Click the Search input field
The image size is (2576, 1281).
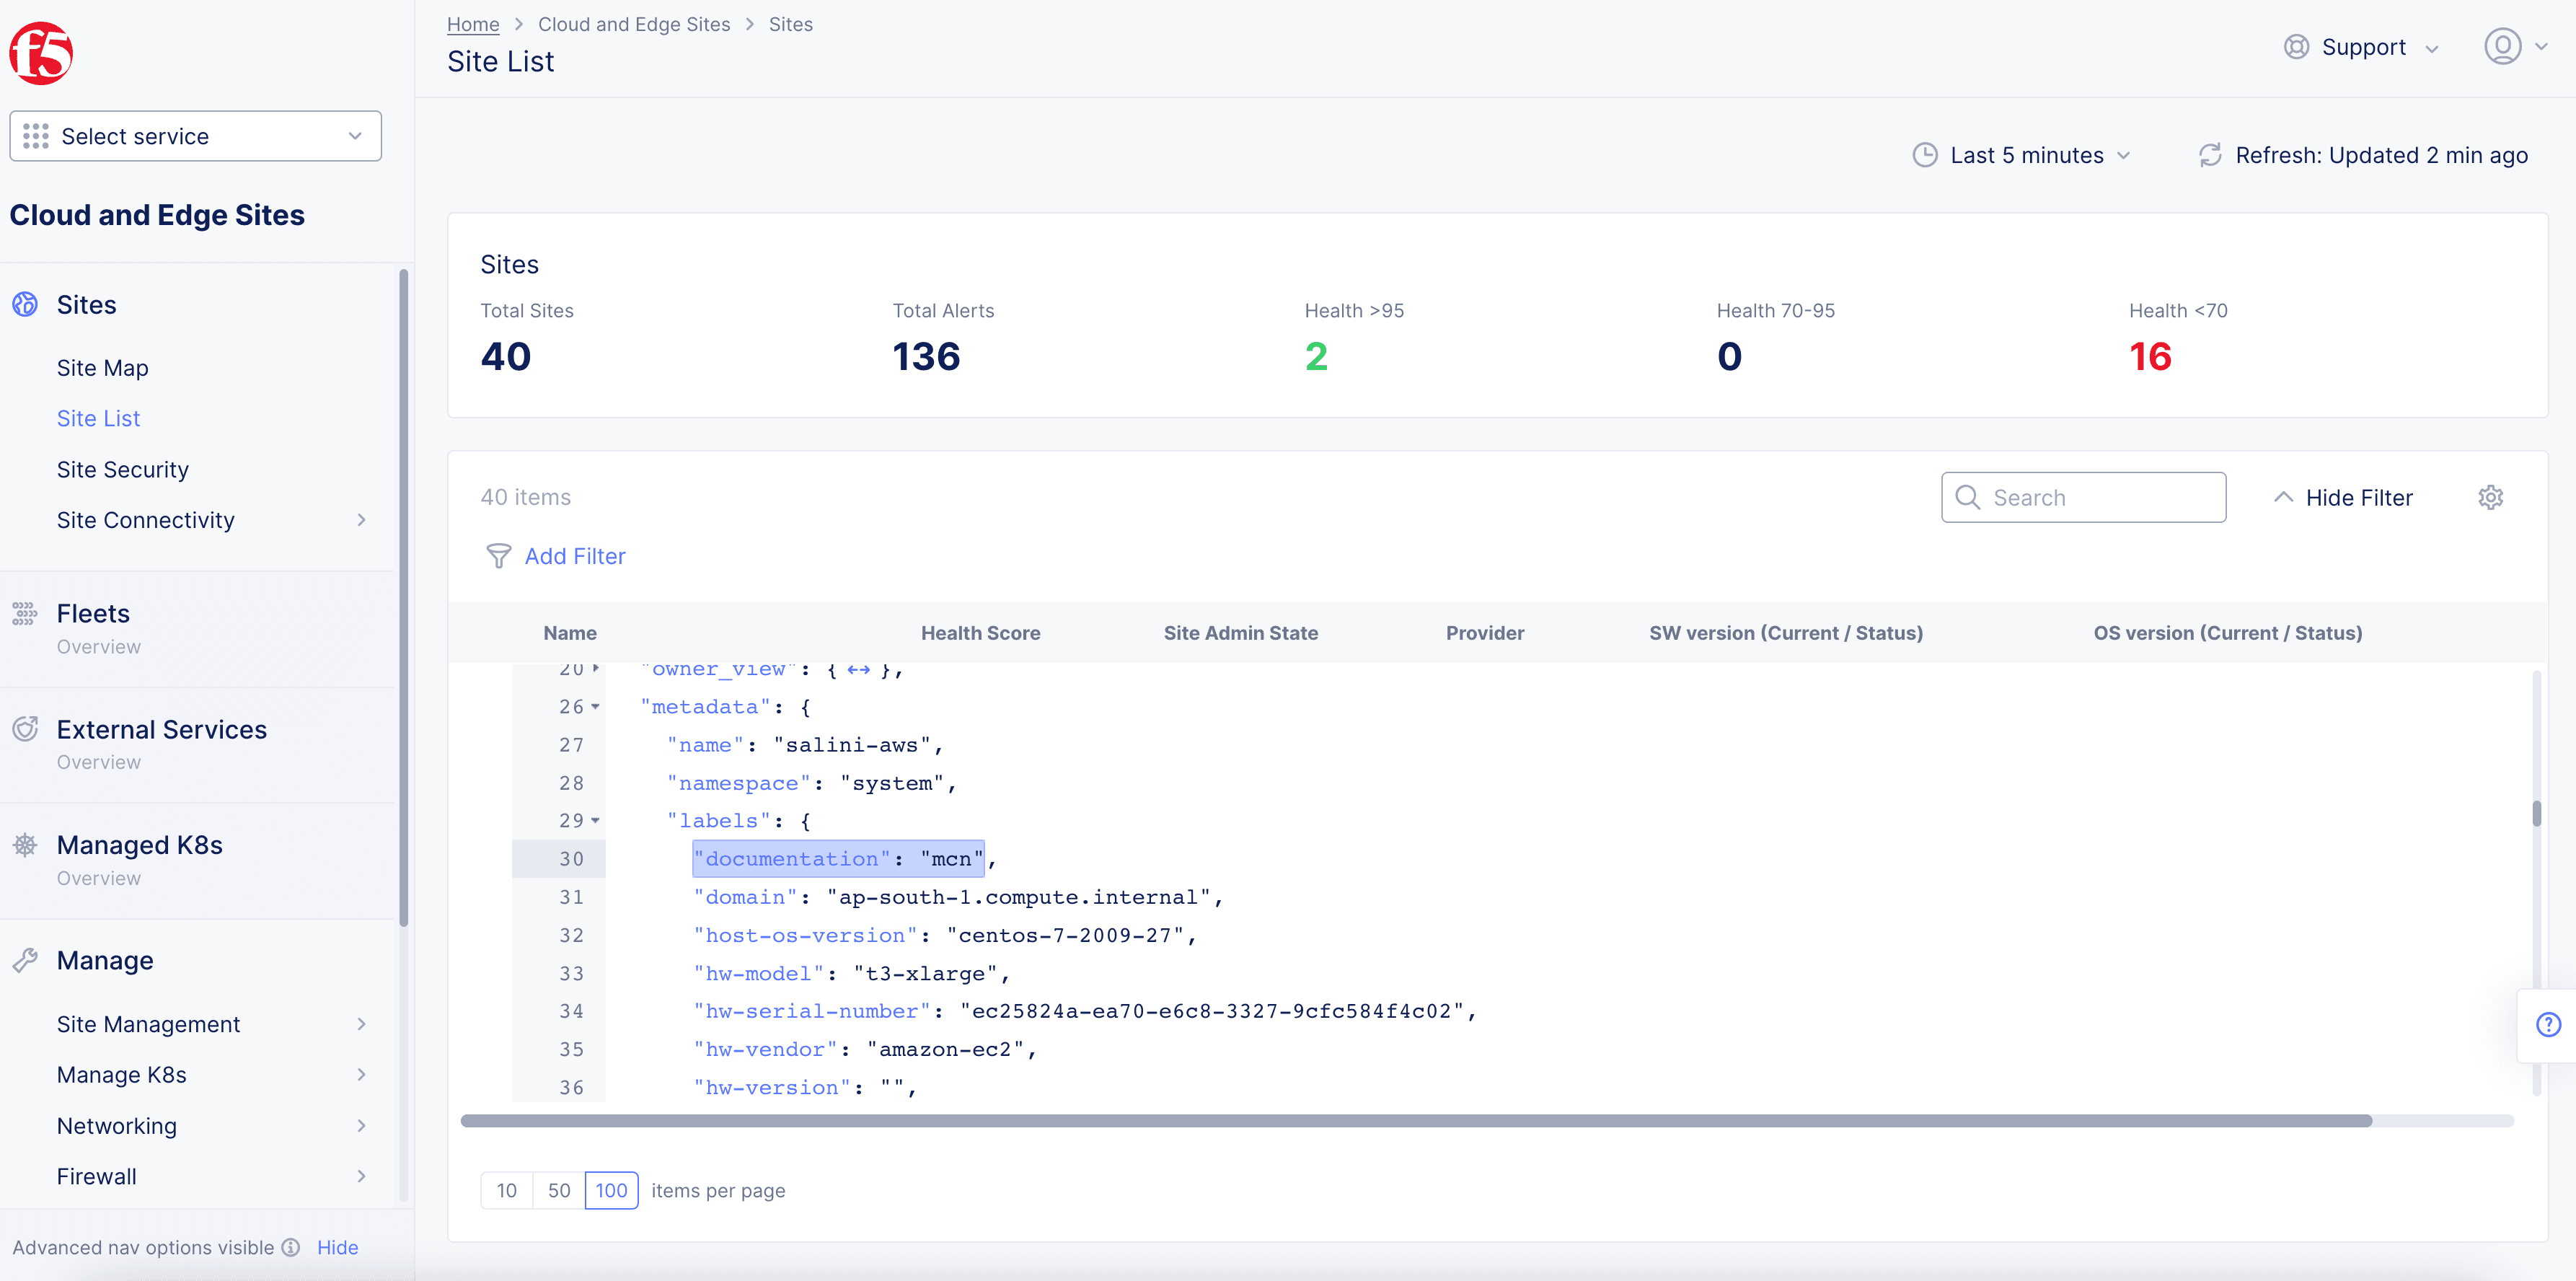tap(2085, 498)
